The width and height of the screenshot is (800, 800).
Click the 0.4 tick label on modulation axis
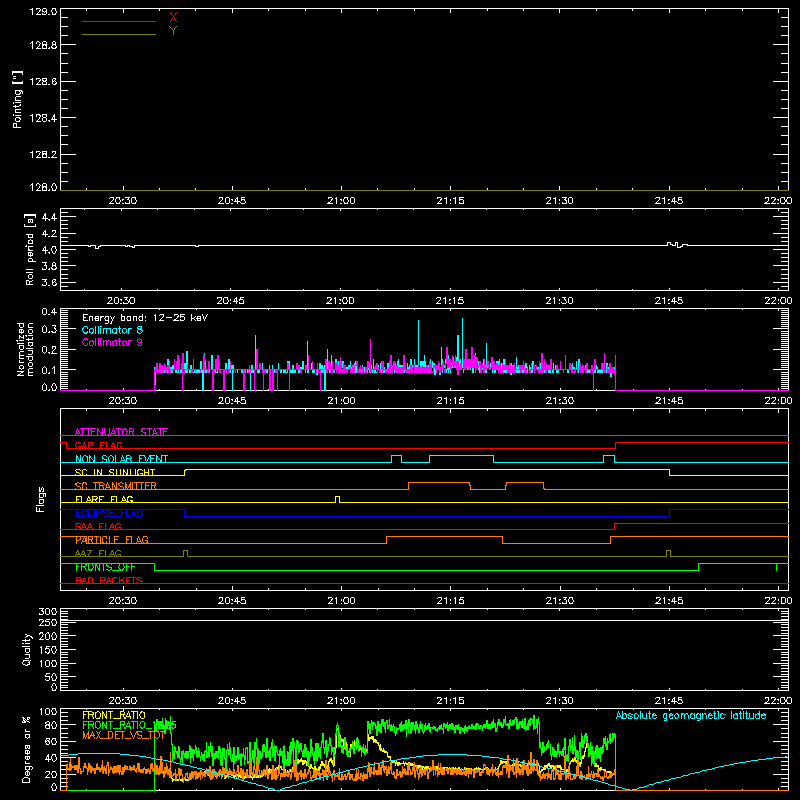click(x=49, y=312)
